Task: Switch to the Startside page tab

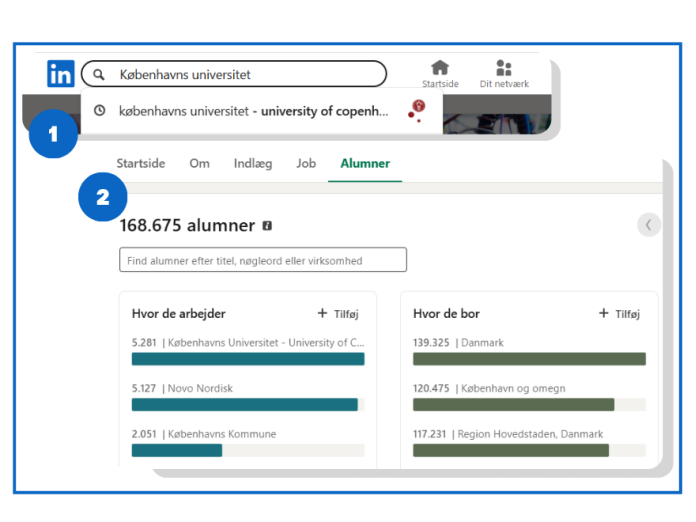Action: (x=141, y=163)
